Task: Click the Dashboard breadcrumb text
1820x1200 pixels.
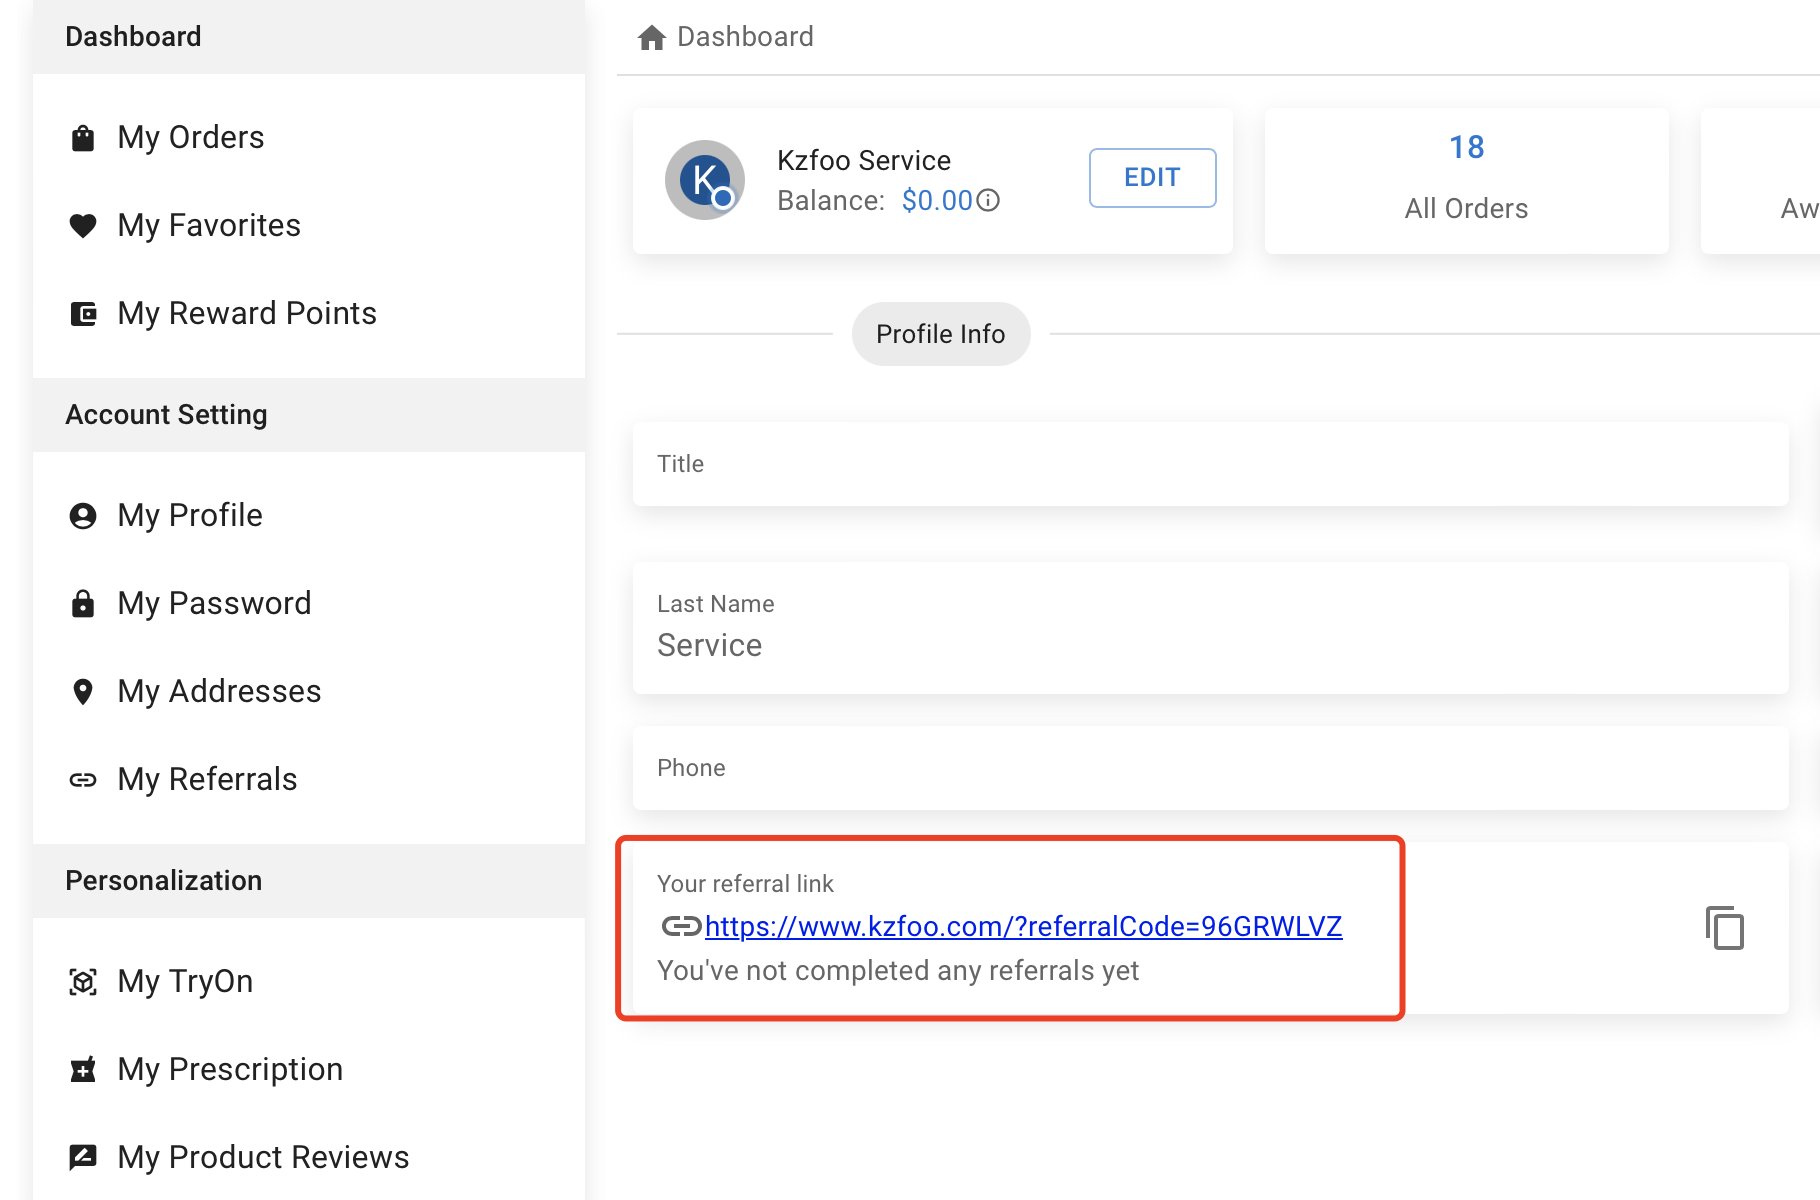Action: click(x=745, y=37)
